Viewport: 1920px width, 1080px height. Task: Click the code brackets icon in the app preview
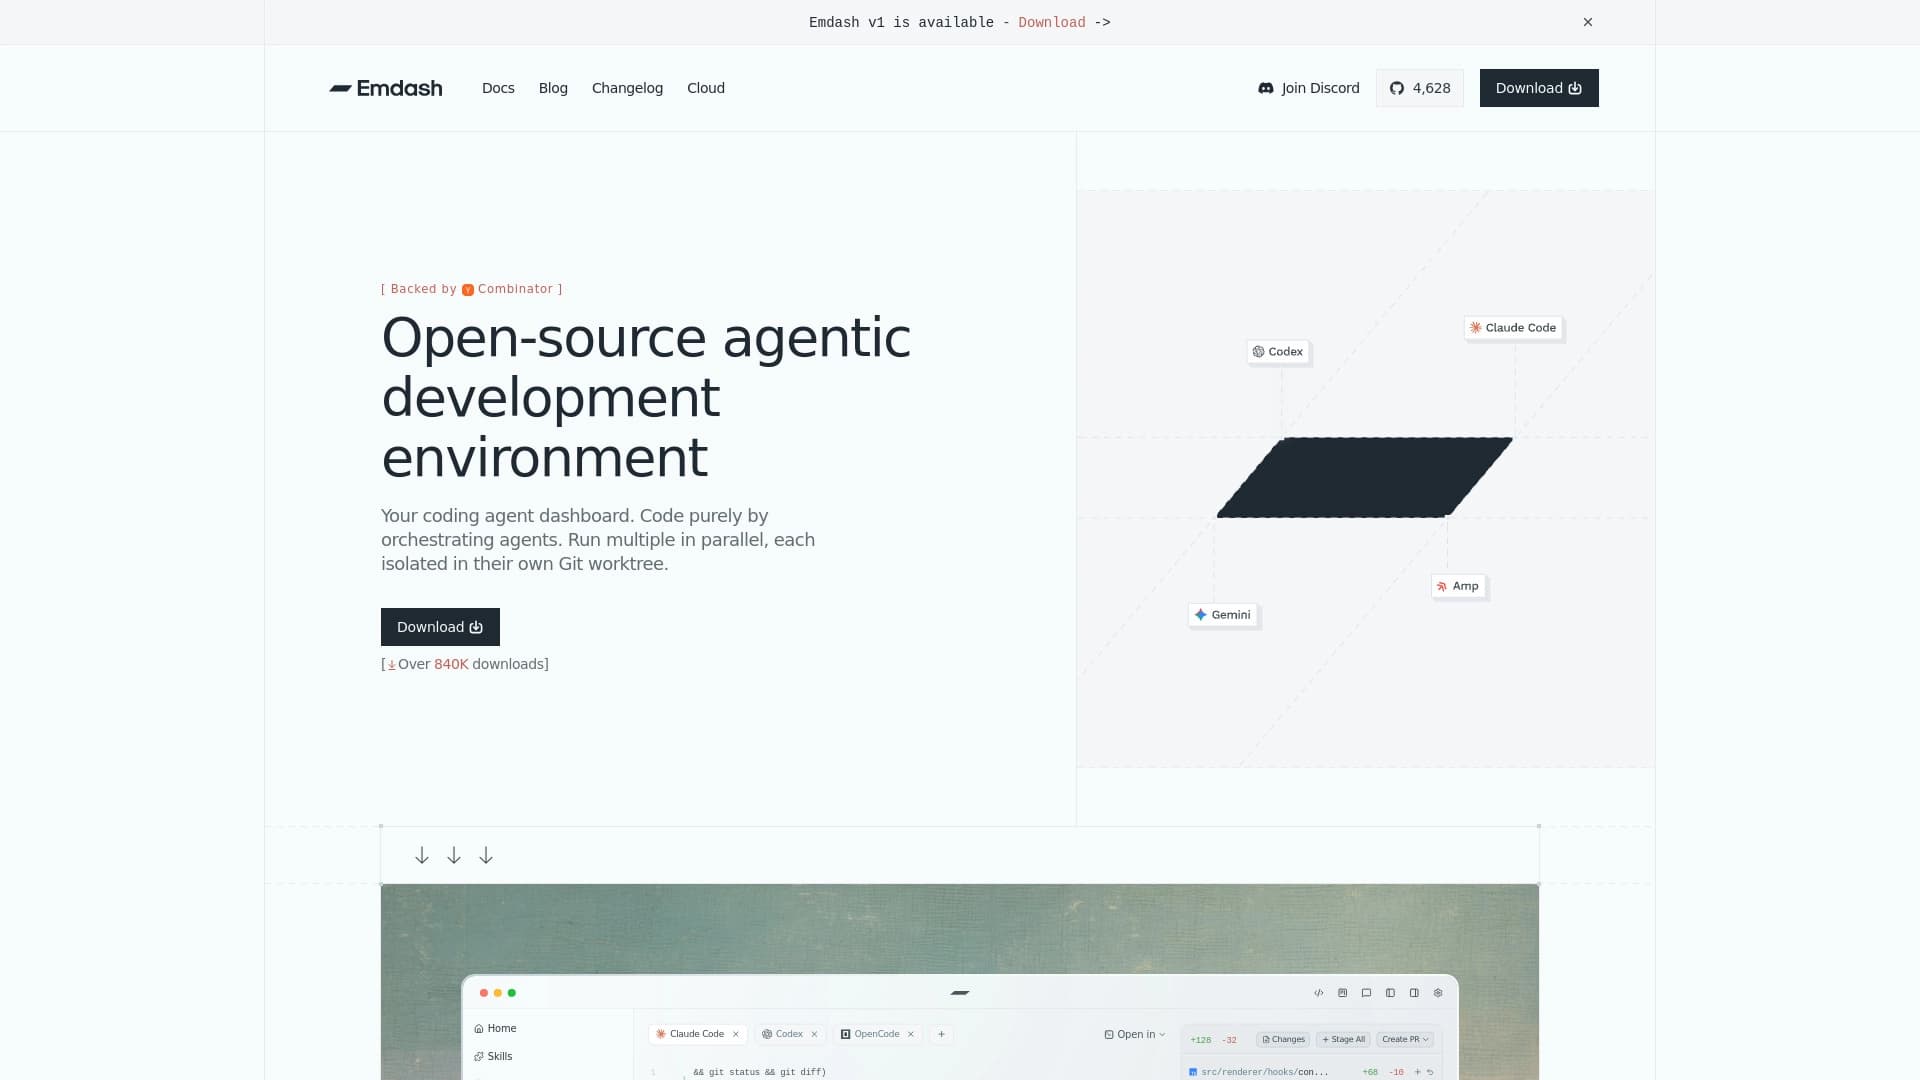tap(1319, 993)
